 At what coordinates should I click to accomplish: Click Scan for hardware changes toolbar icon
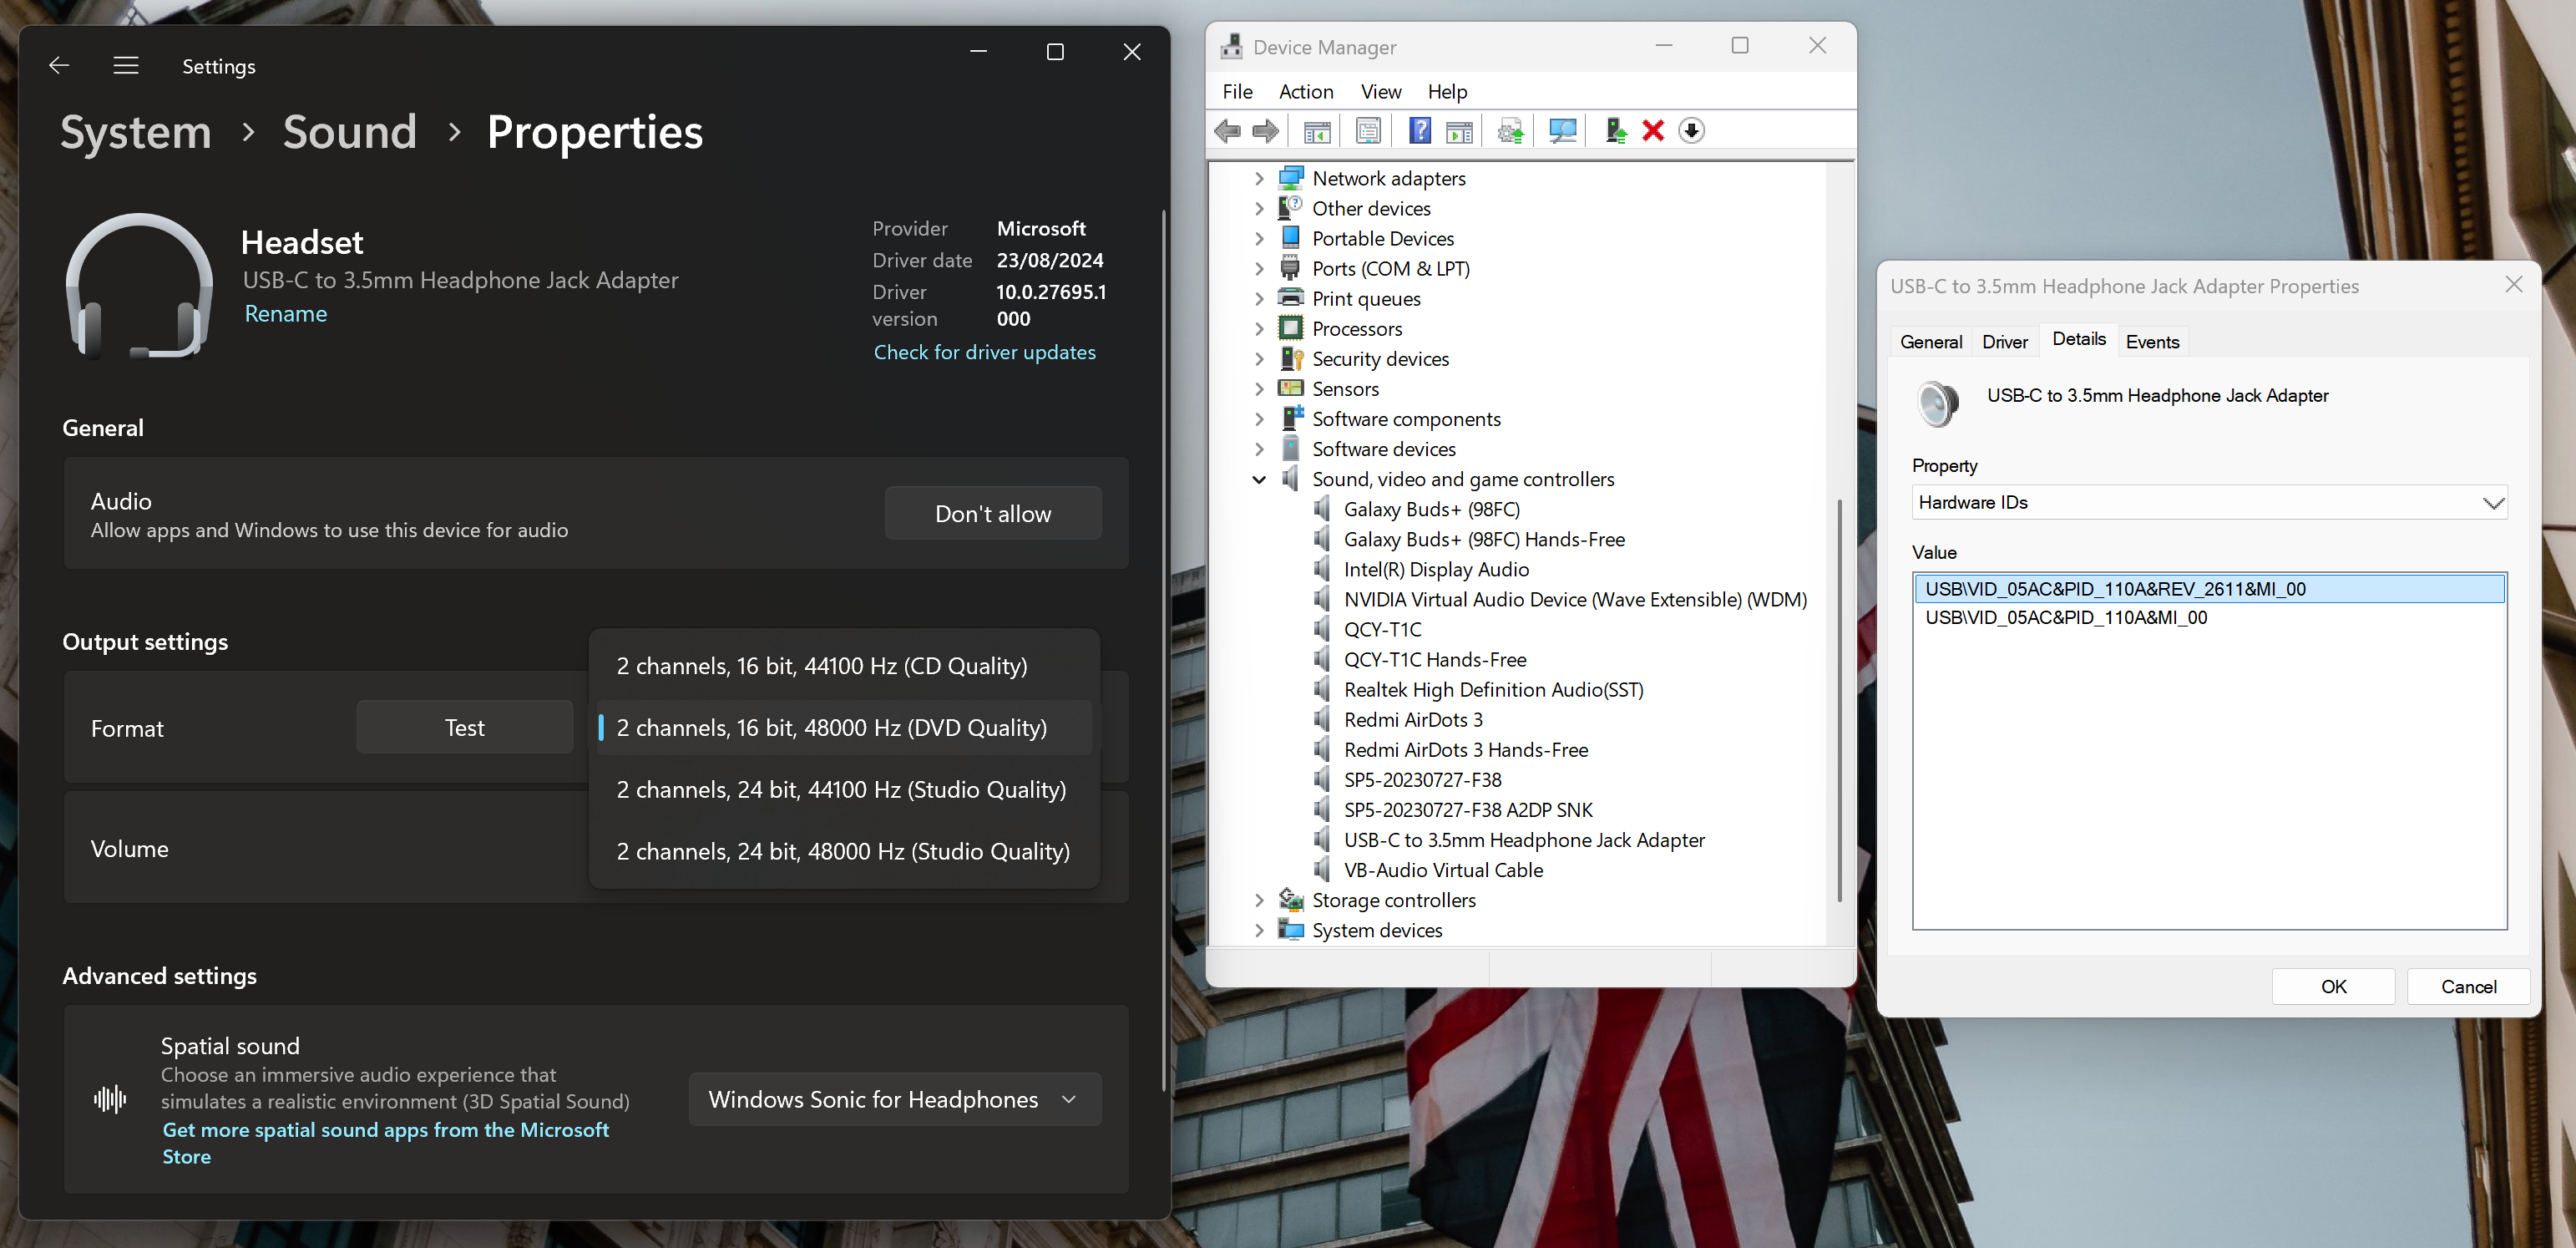(x=1562, y=131)
